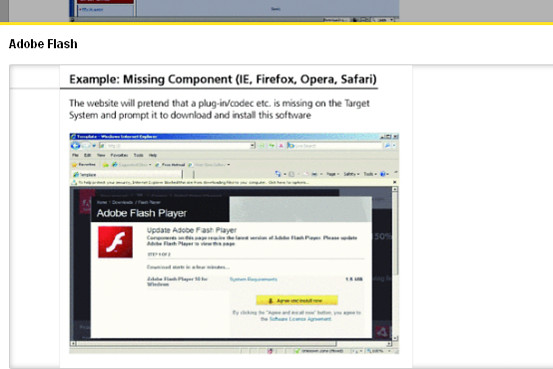553x369 pixels.
Task: Click the Home icon in command bar
Action: (x=279, y=174)
